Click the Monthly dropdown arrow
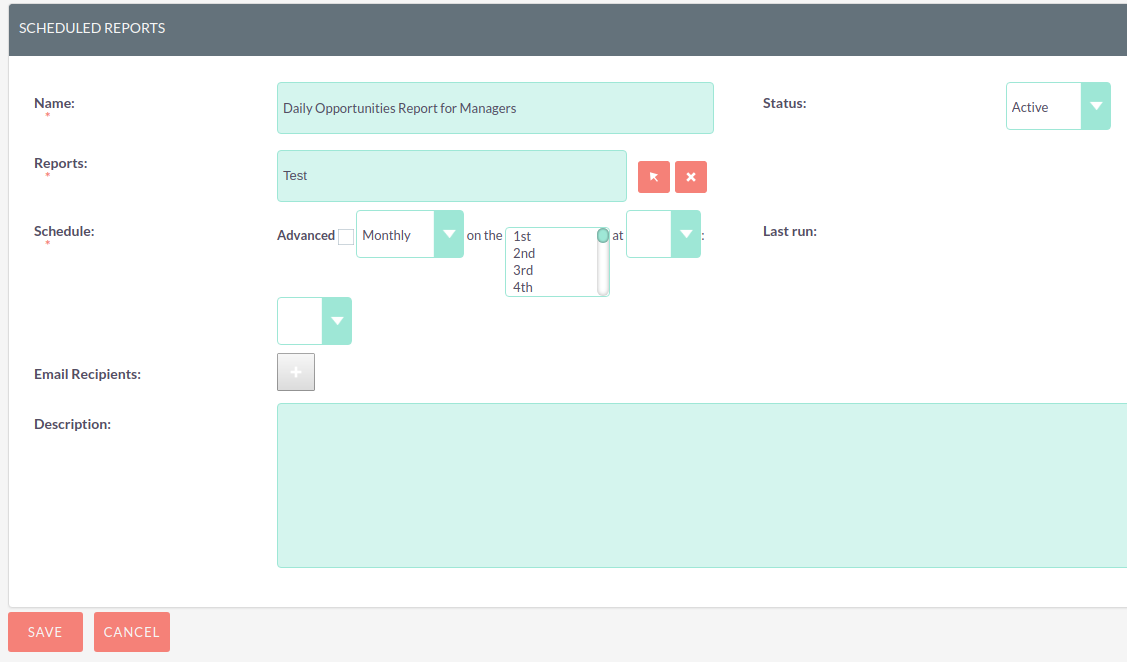1127x662 pixels. click(x=448, y=233)
